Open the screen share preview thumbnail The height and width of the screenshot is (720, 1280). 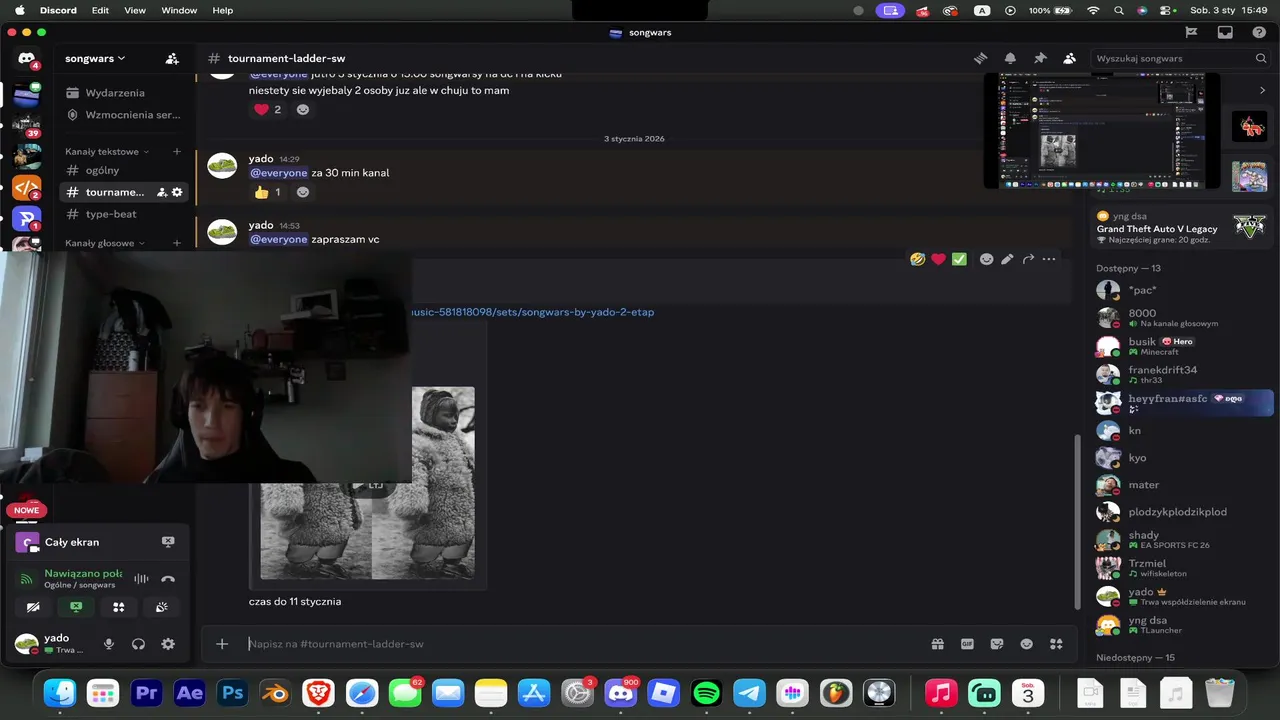pos(1102,130)
